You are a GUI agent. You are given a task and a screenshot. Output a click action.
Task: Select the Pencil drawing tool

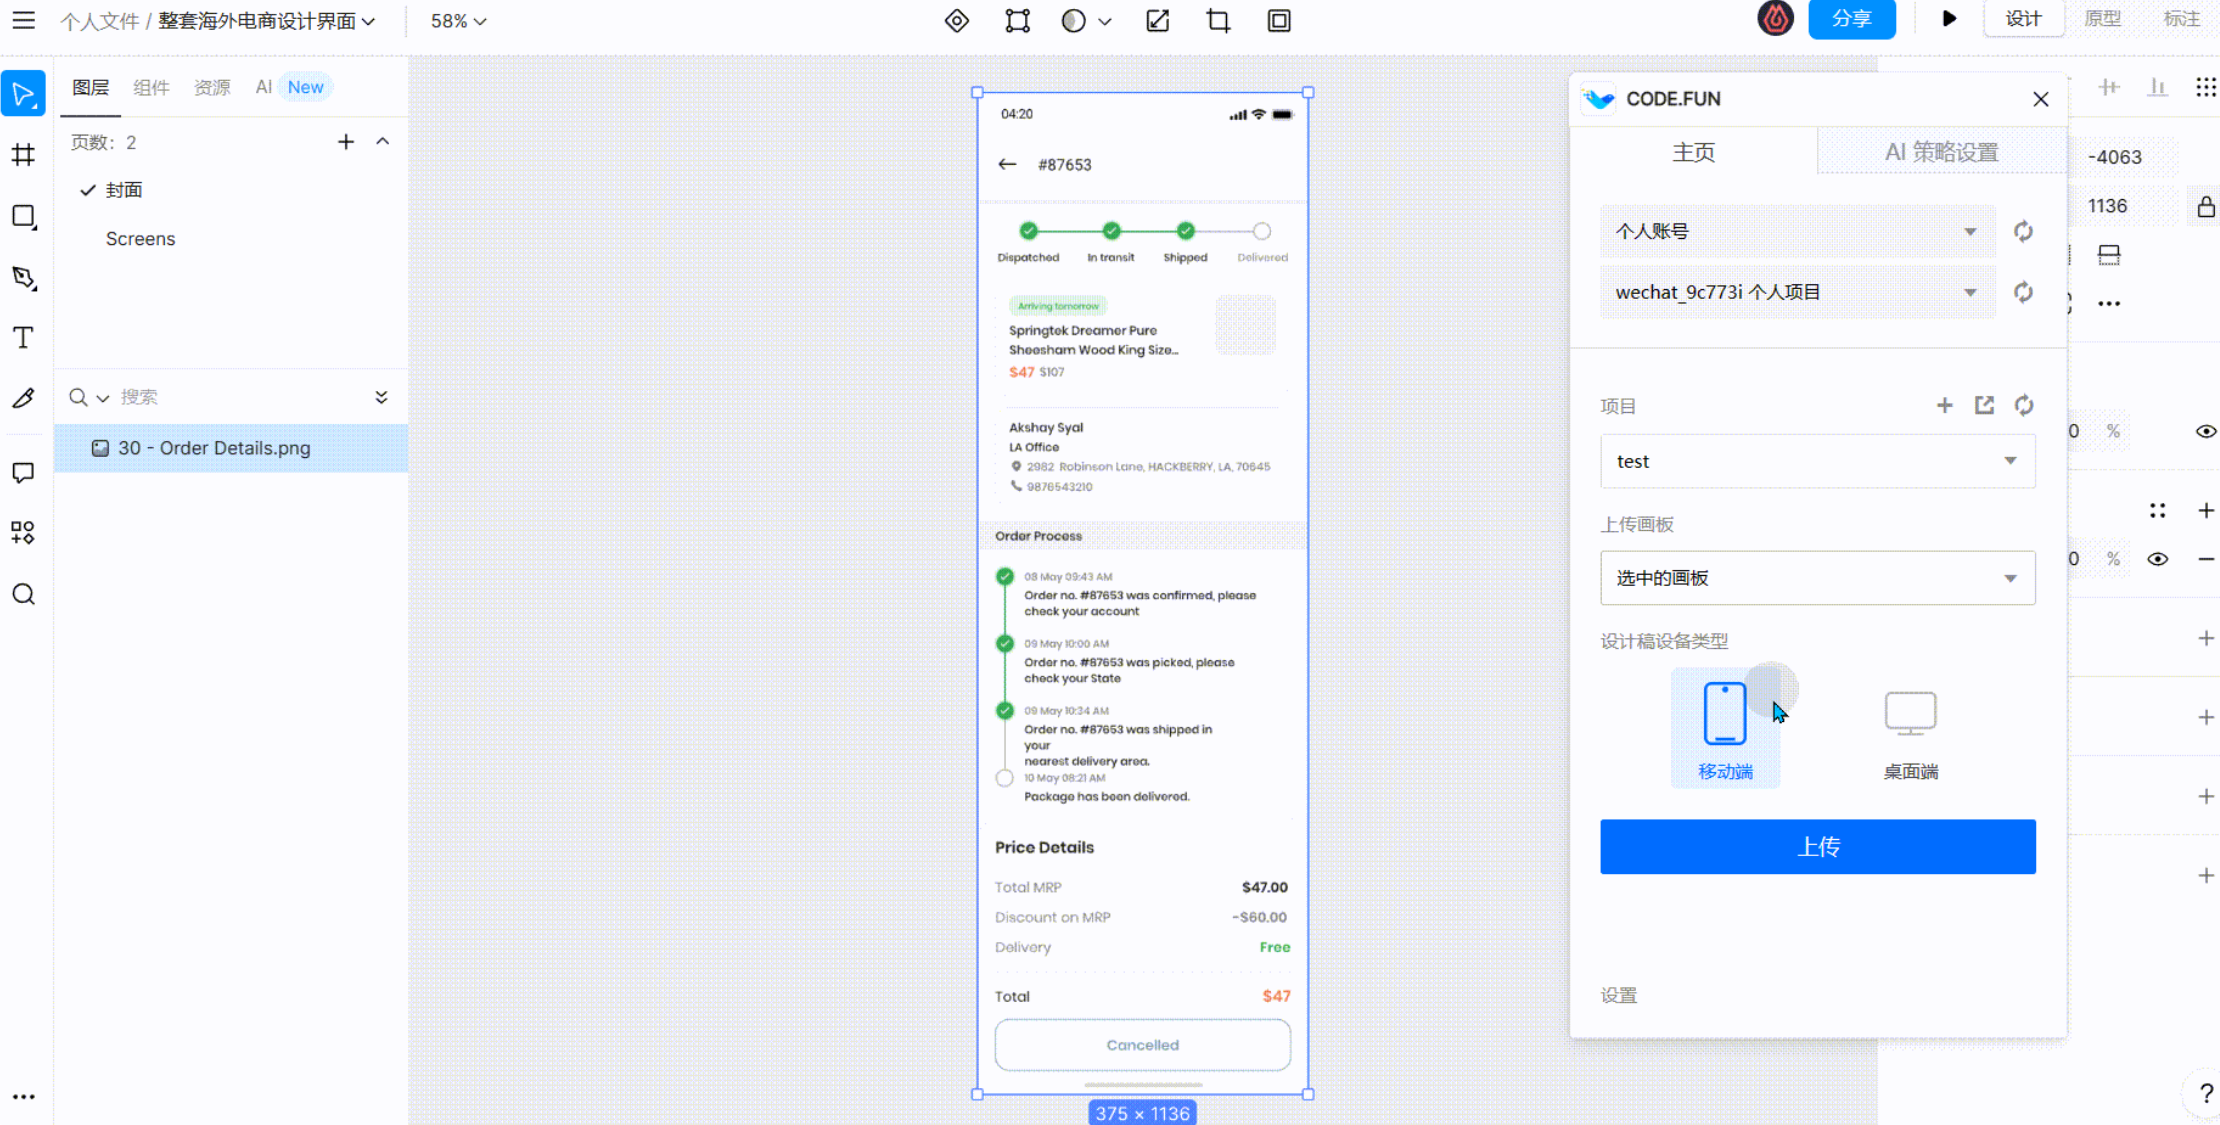23,399
